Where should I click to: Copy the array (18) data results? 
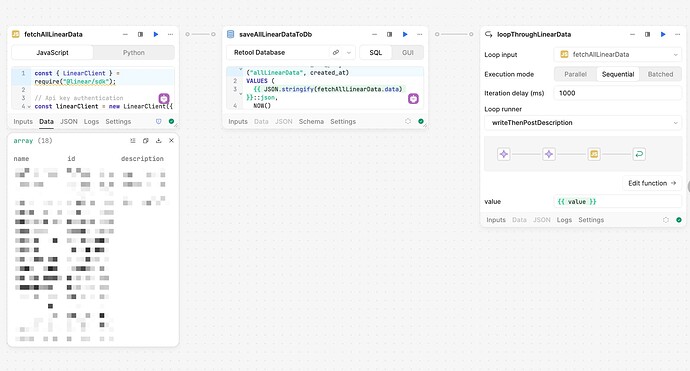(146, 141)
